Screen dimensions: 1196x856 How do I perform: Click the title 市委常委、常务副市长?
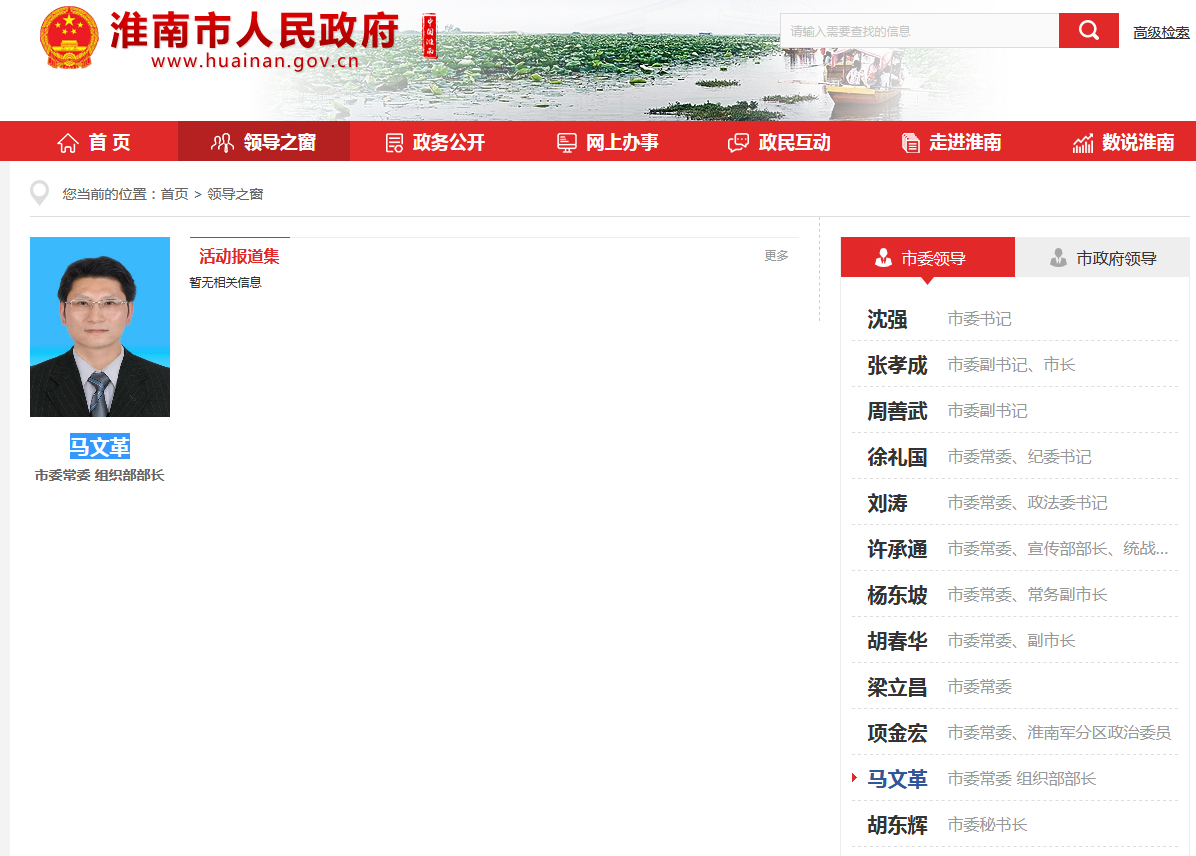click(1027, 594)
